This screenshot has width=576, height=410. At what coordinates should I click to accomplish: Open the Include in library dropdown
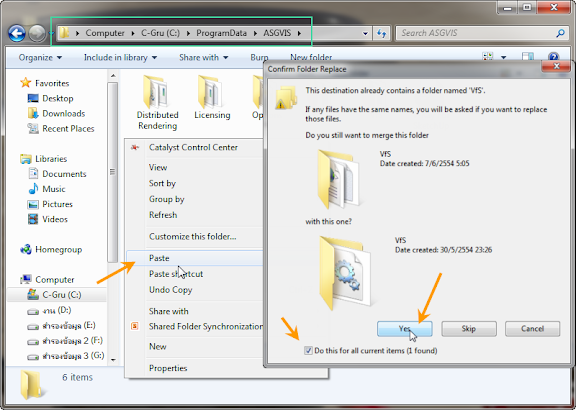tap(120, 57)
